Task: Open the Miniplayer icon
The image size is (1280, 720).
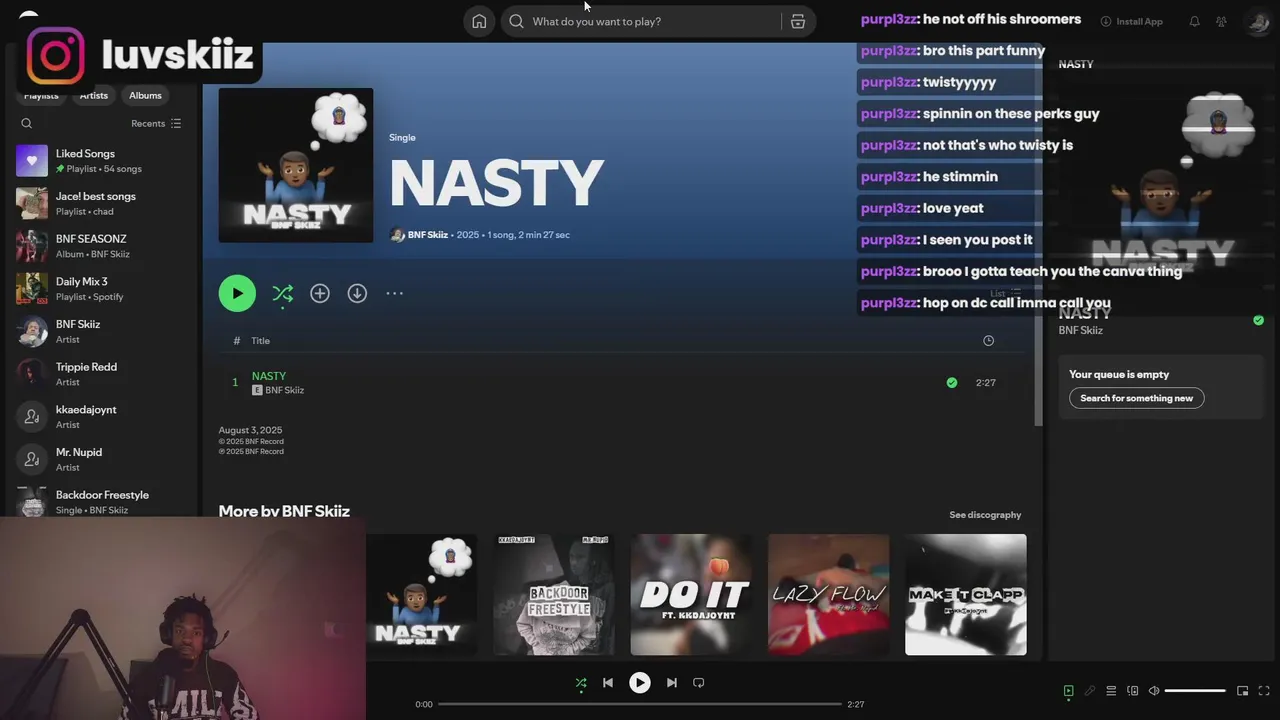Action: [x=1243, y=691]
